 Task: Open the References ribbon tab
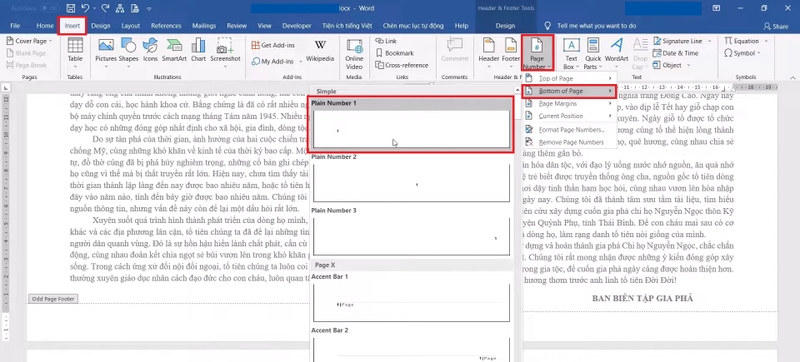coord(166,26)
